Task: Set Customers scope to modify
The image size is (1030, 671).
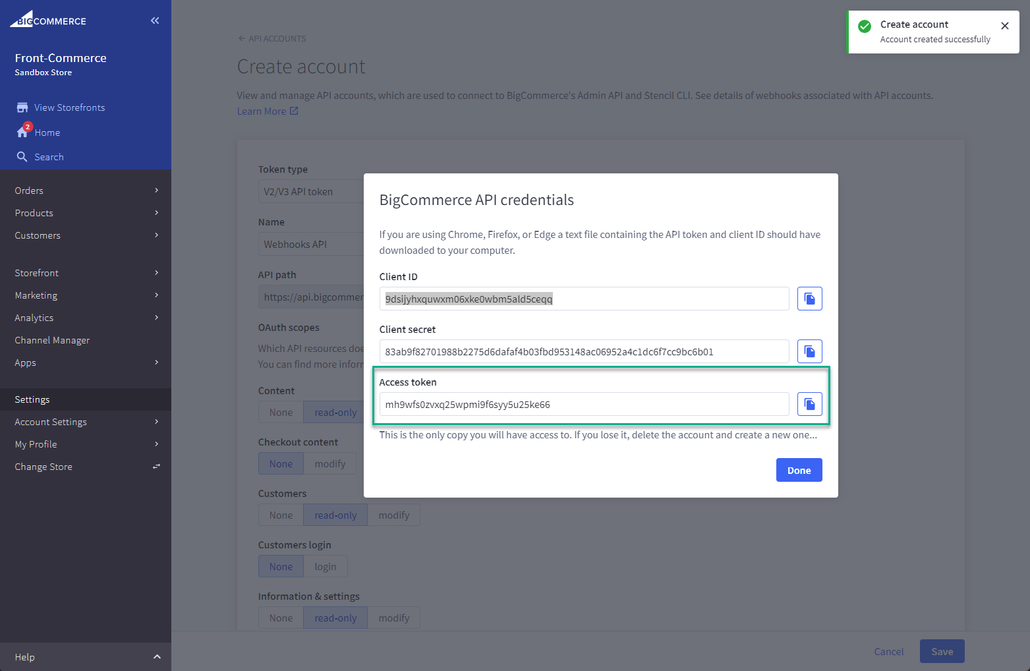Action: pyautogui.click(x=393, y=515)
